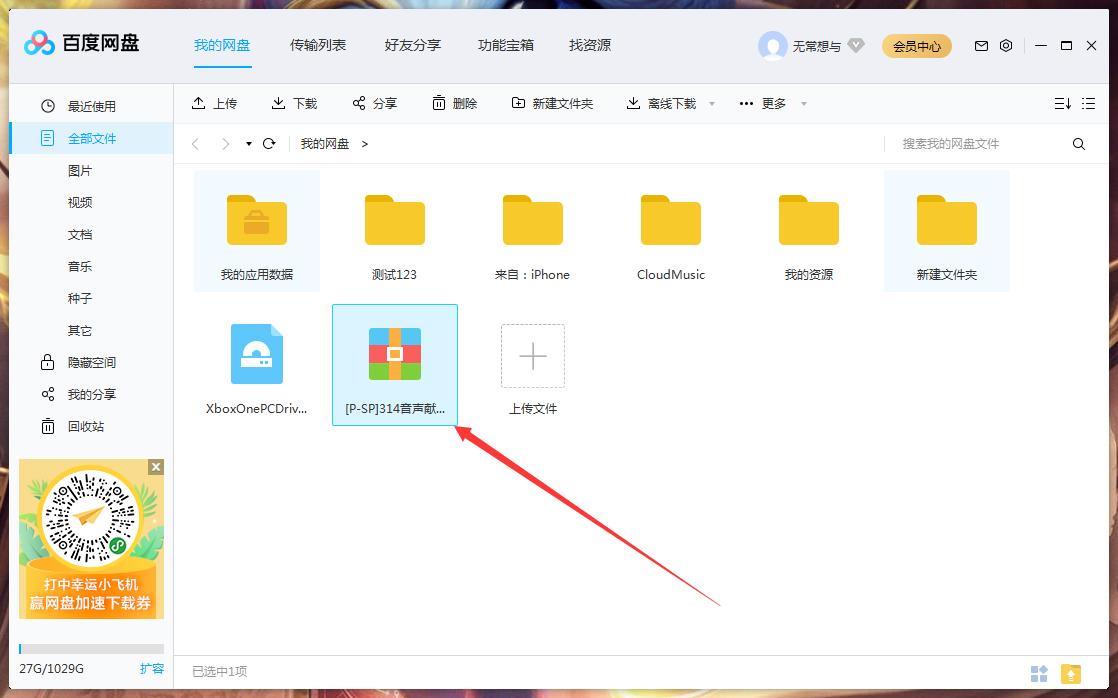Select the 新建文件夹 folder
Viewport: 1118px width, 698px height.
(946, 231)
